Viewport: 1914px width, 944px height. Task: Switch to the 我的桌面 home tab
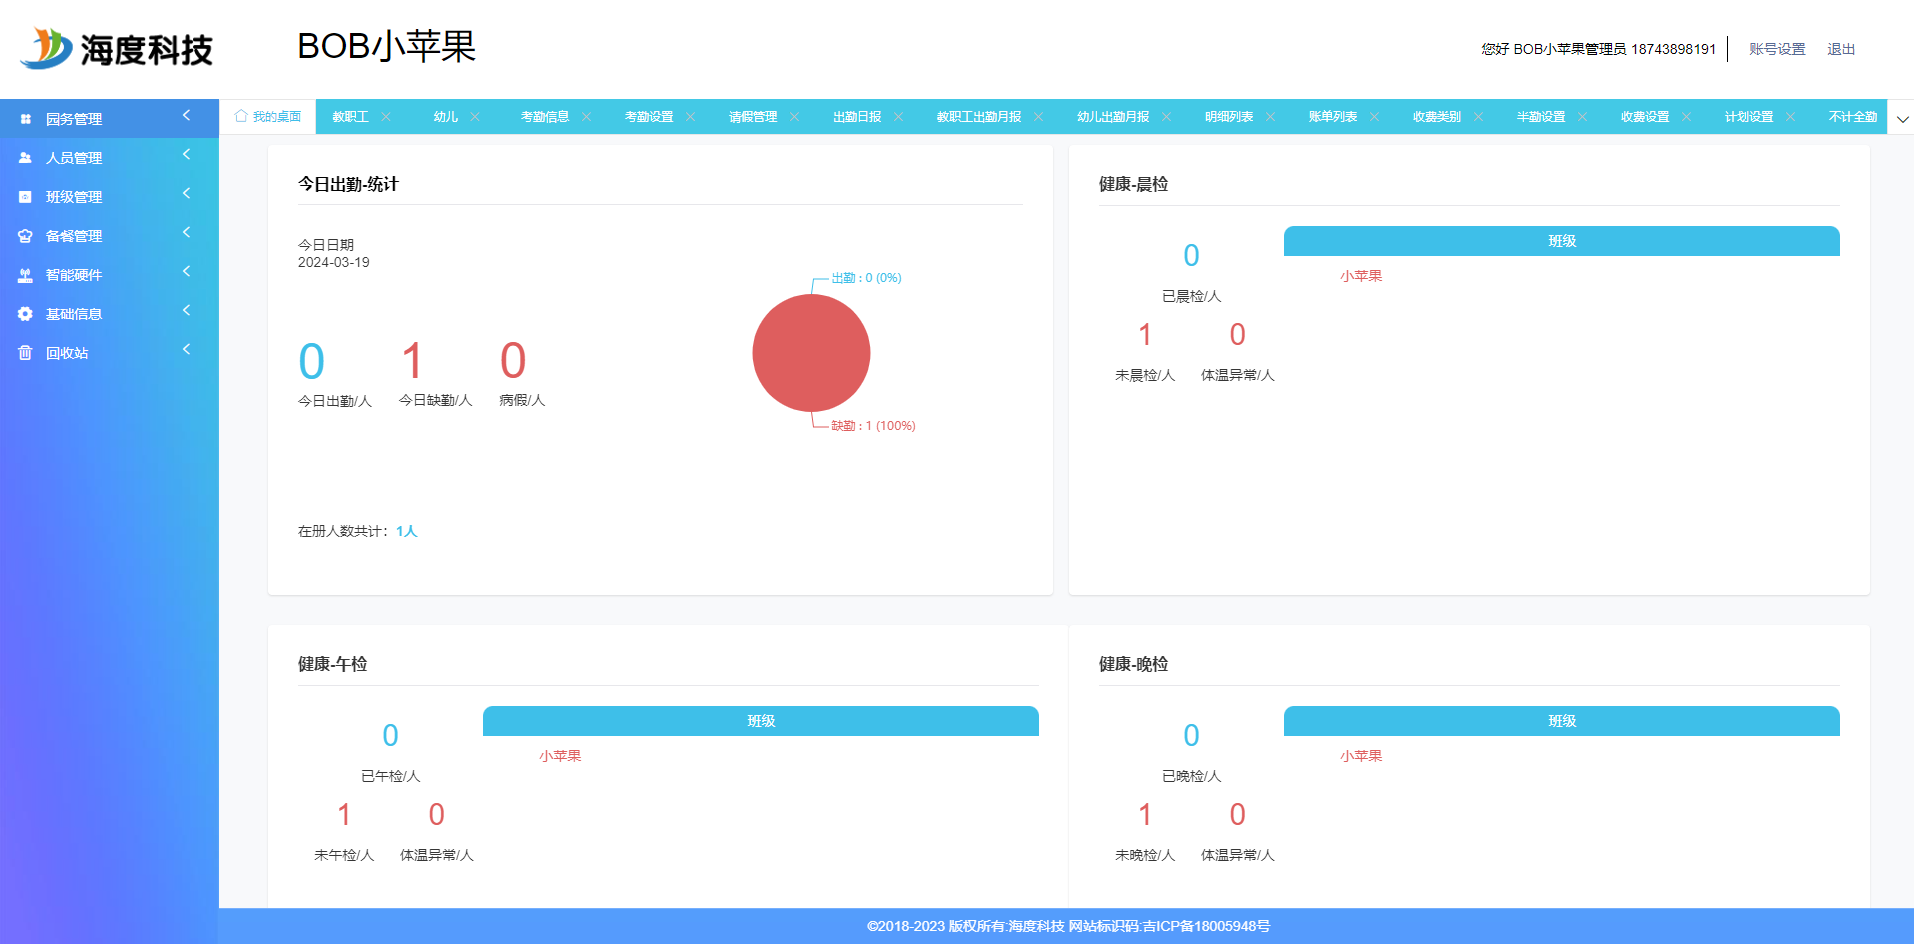pos(268,117)
